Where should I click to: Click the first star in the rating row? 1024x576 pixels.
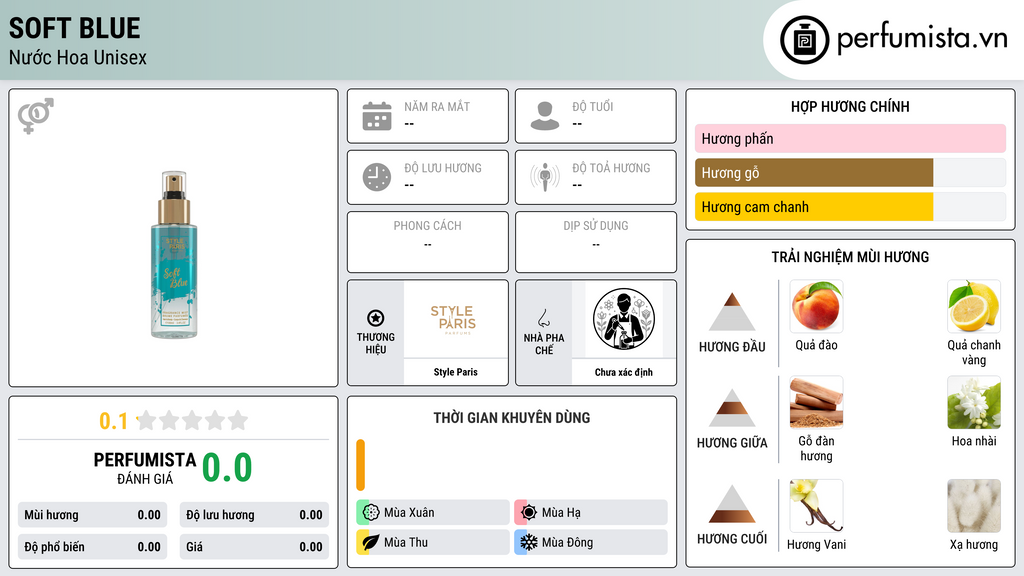pos(147,420)
